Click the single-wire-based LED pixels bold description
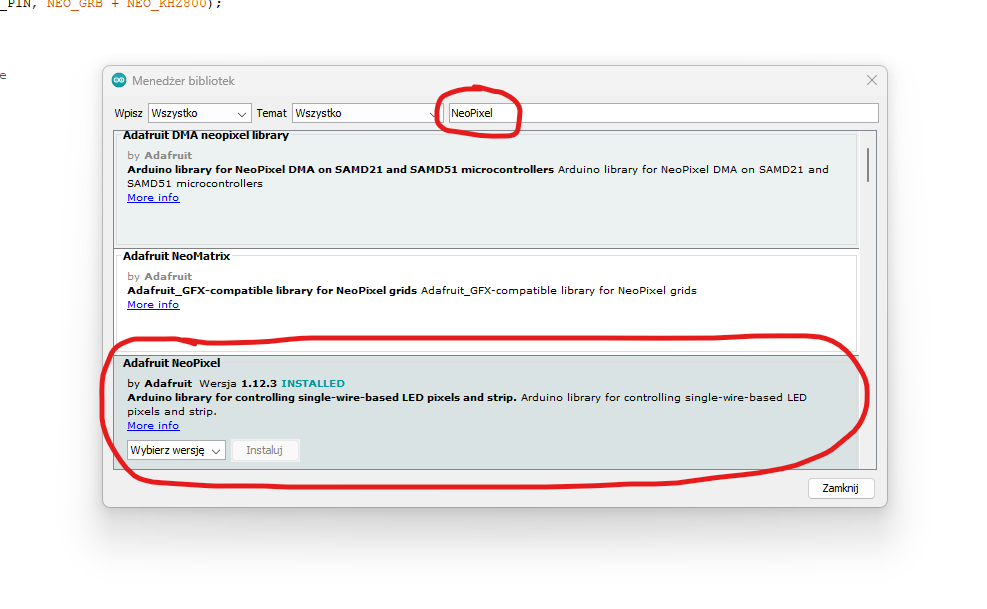The width and height of the screenshot is (987, 609). click(322, 397)
